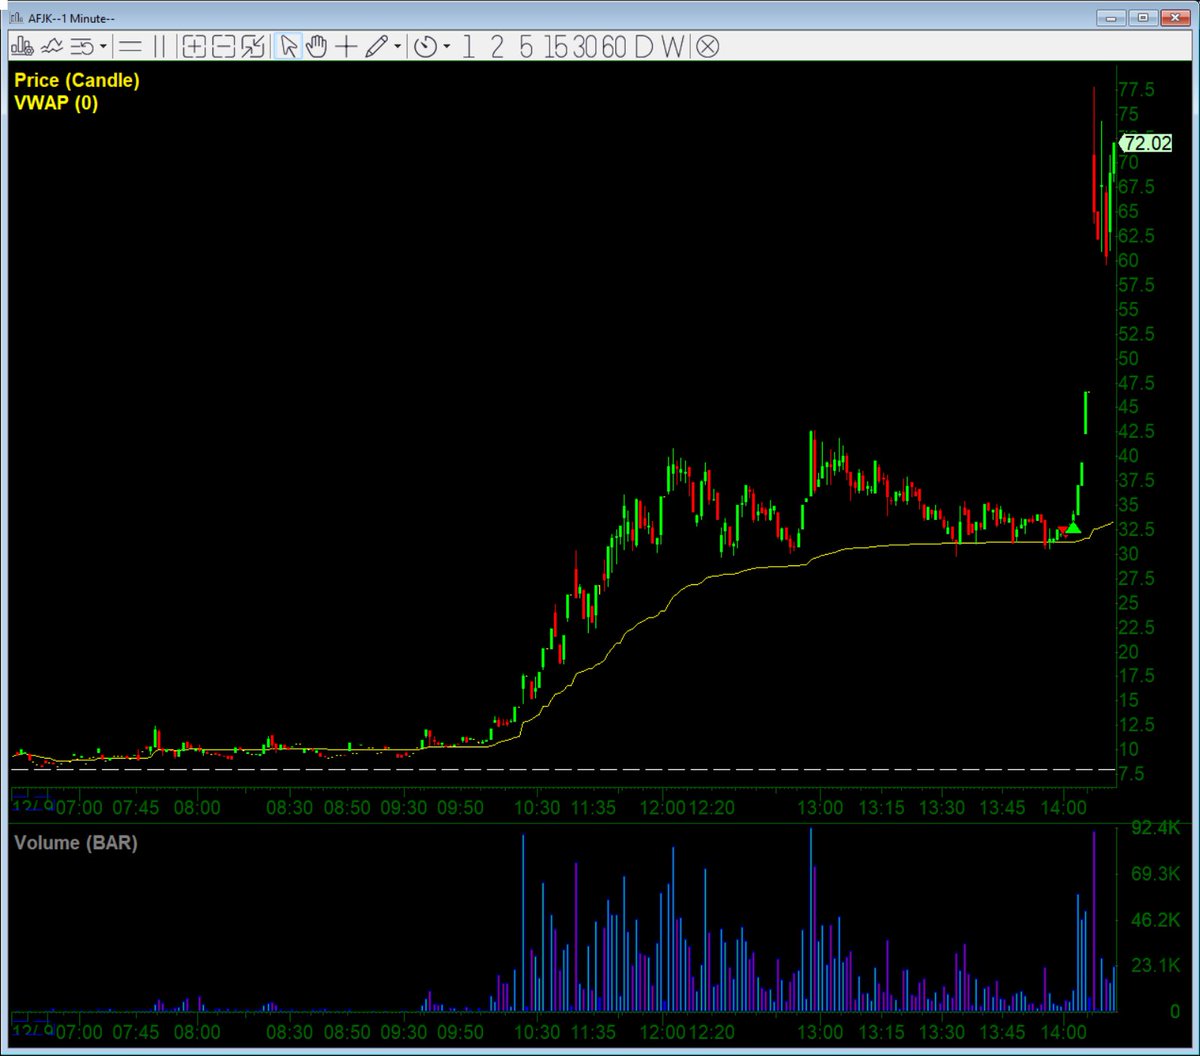The image size is (1200, 1056).
Task: Switch to the 2 minute interval
Action: click(497, 46)
